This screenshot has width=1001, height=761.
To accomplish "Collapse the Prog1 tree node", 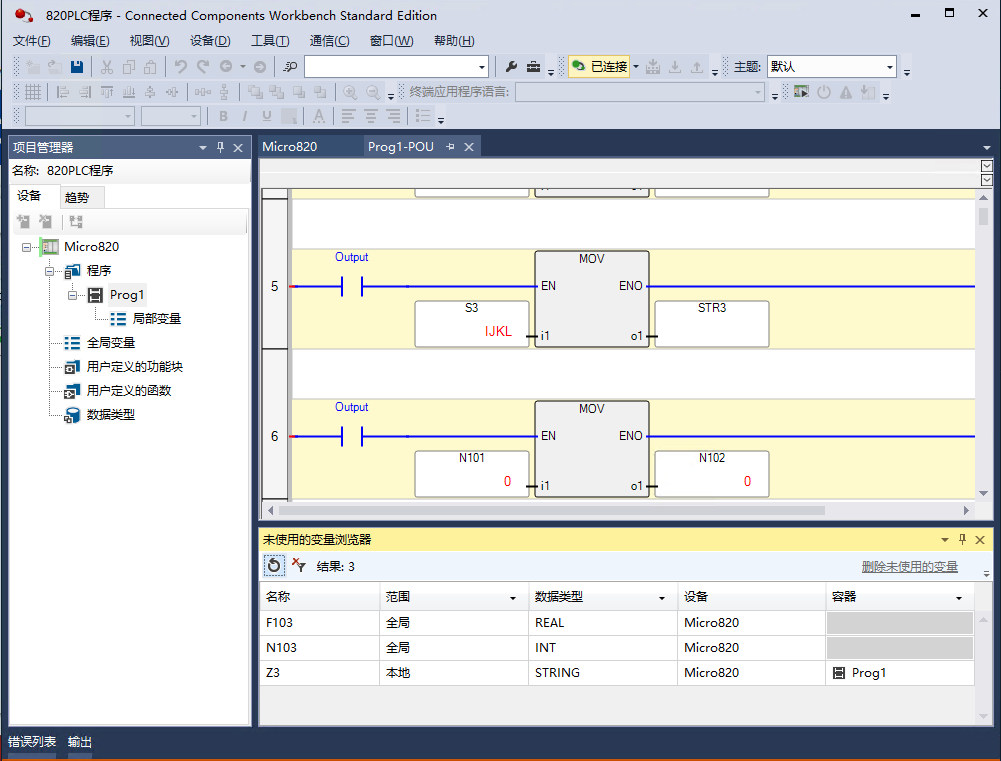I will coord(72,295).
